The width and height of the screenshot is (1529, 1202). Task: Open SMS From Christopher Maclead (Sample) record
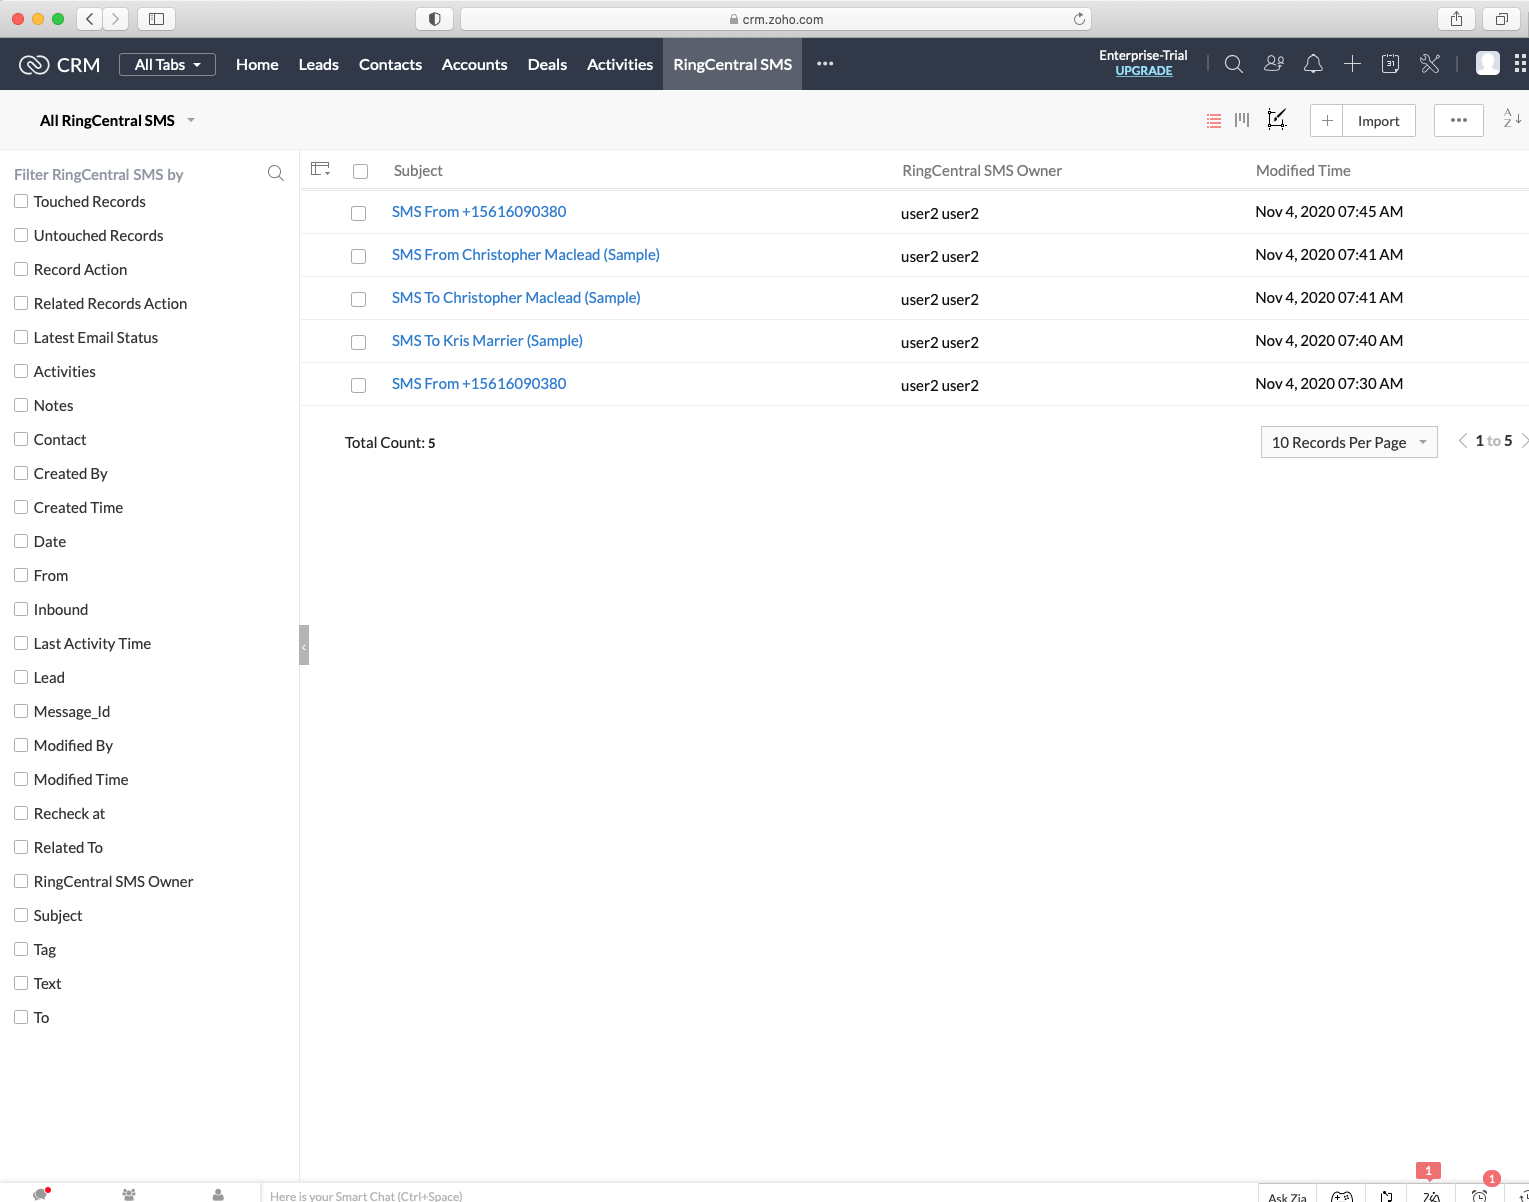[x=525, y=254]
